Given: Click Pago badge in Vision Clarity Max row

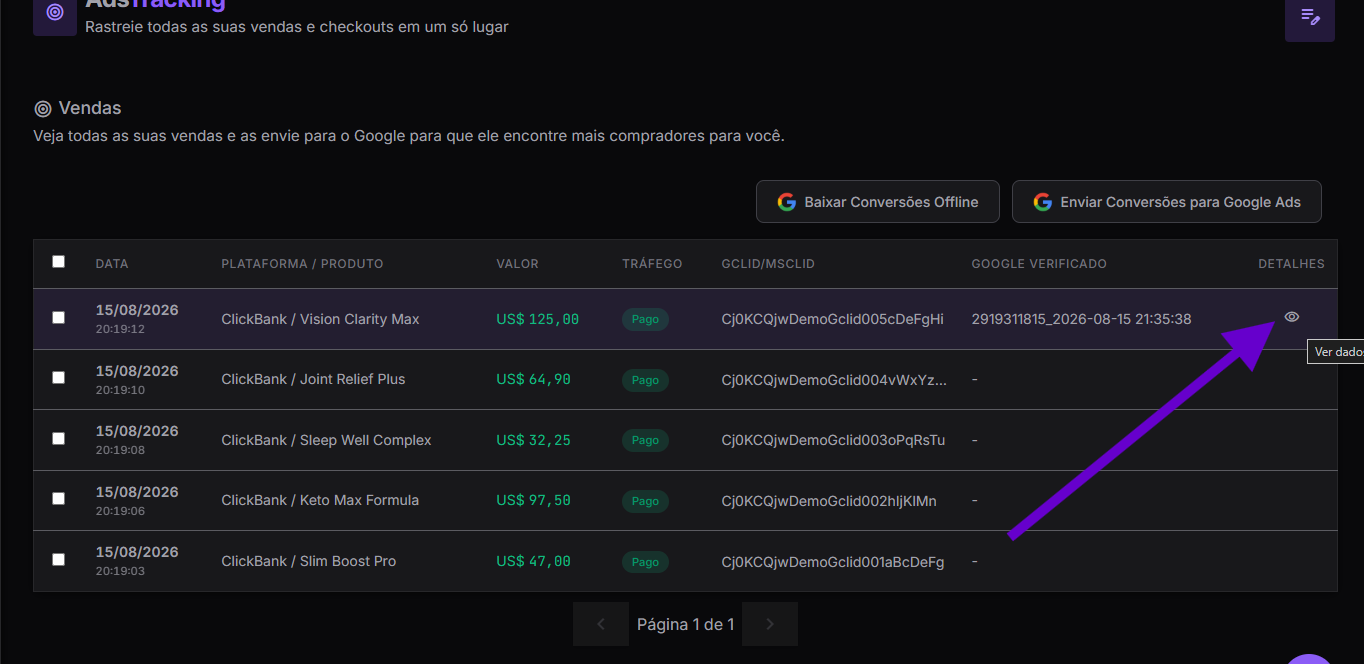Looking at the screenshot, I should [645, 320].
